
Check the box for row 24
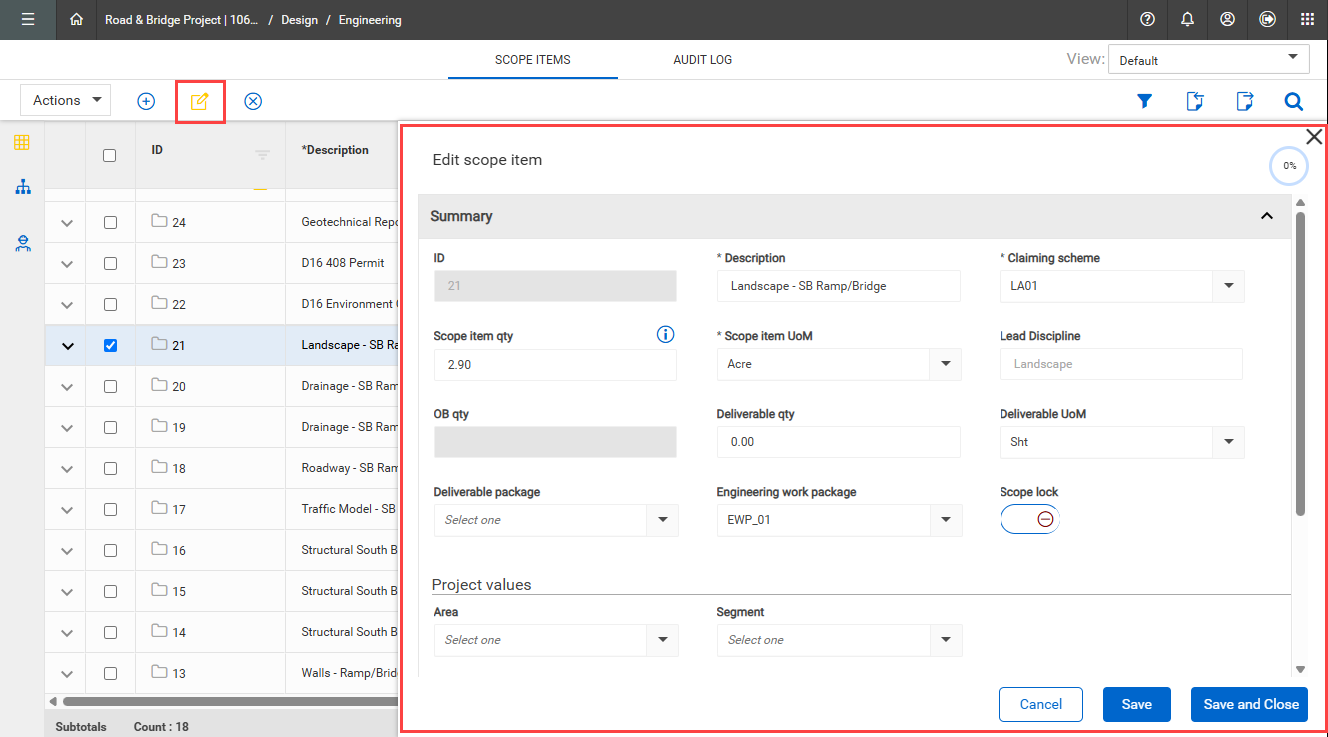[x=110, y=222]
